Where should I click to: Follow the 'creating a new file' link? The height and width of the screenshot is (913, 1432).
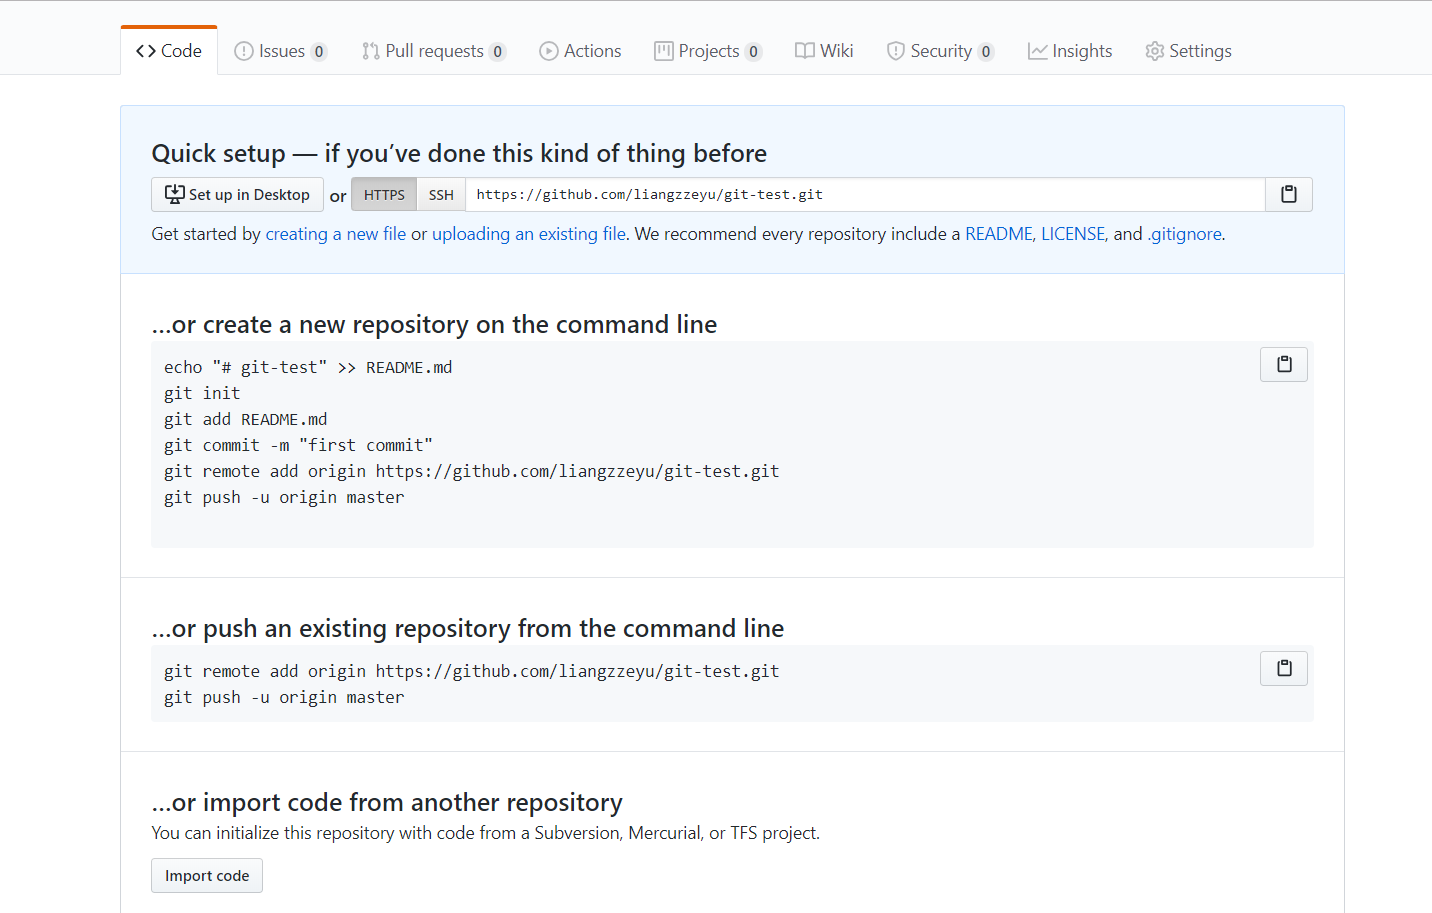[335, 234]
